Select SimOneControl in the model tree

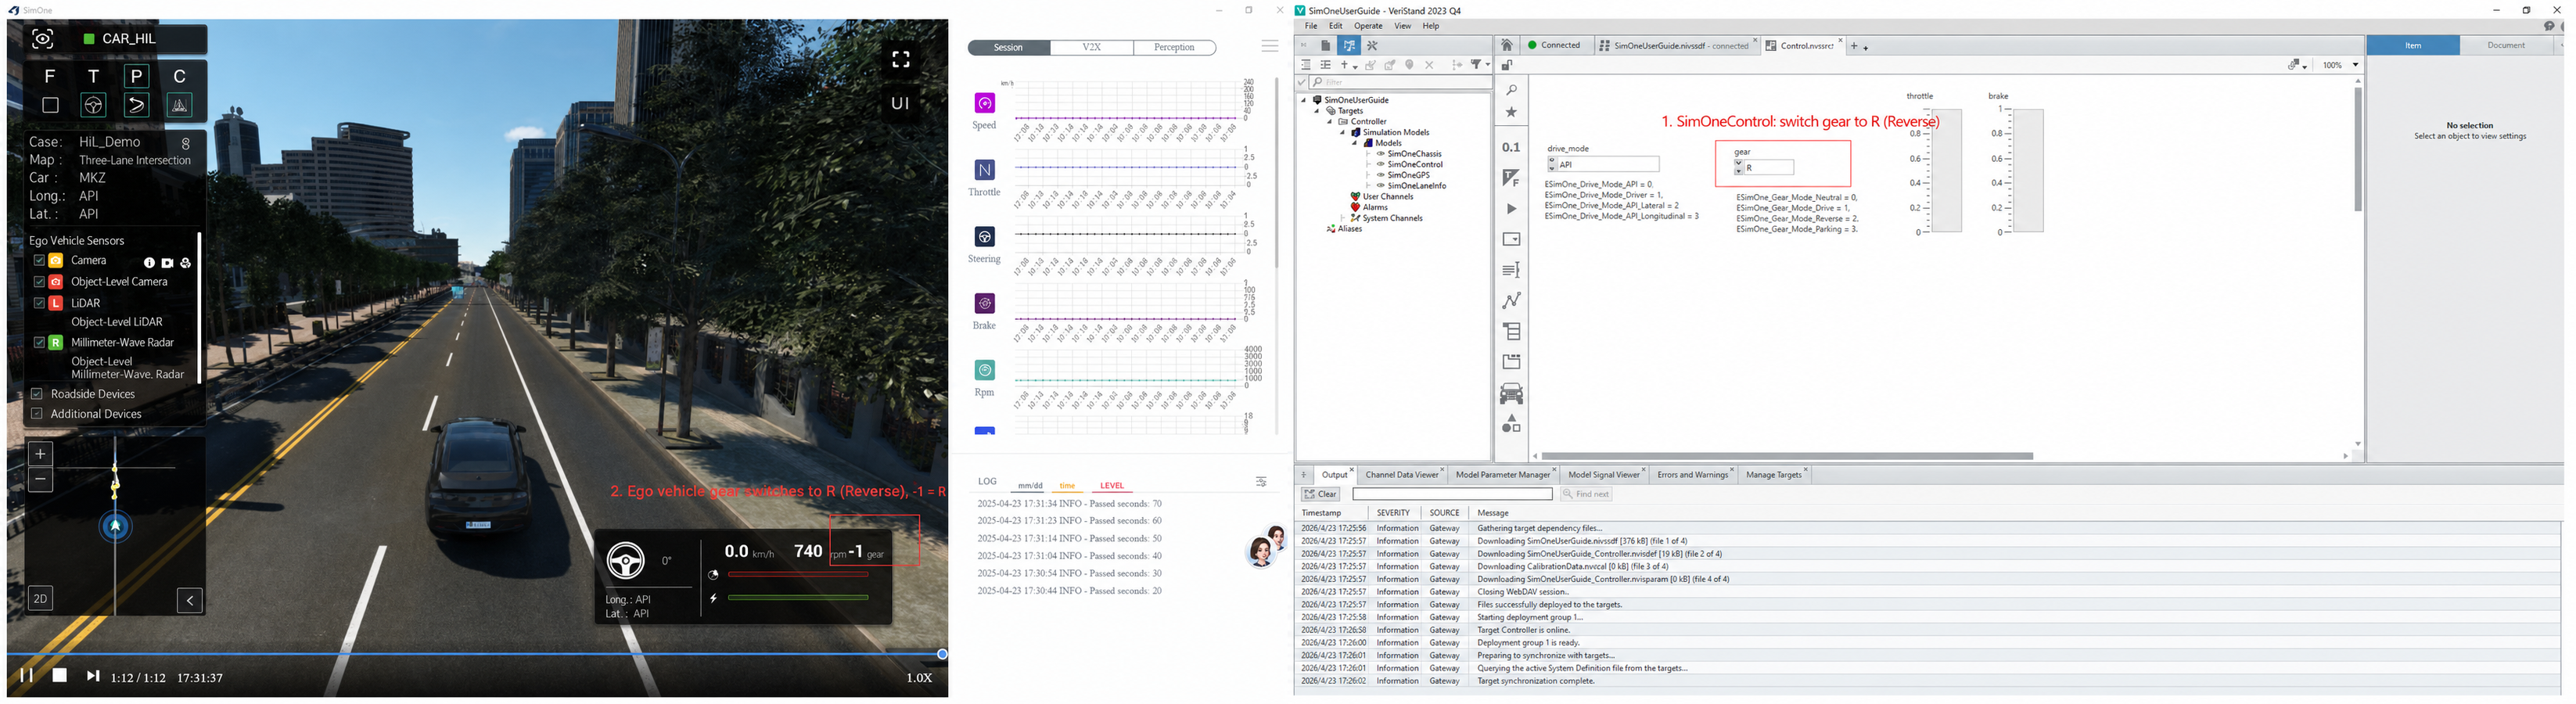pos(1415,165)
